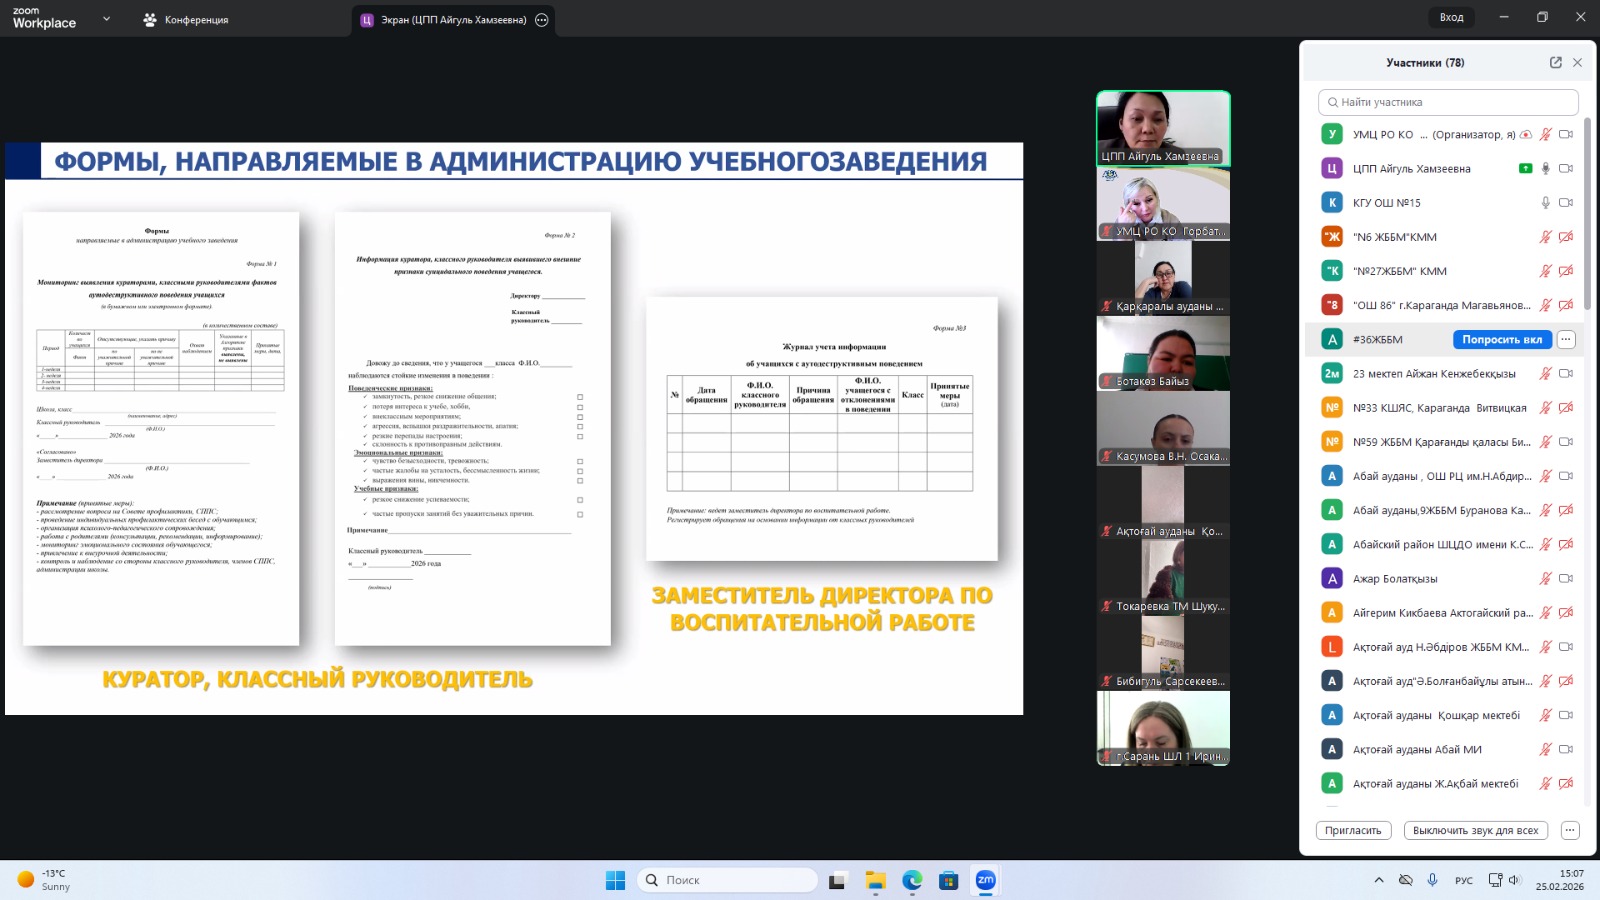Pop out the participants panel
The width and height of the screenshot is (1600, 900).
[1555, 62]
